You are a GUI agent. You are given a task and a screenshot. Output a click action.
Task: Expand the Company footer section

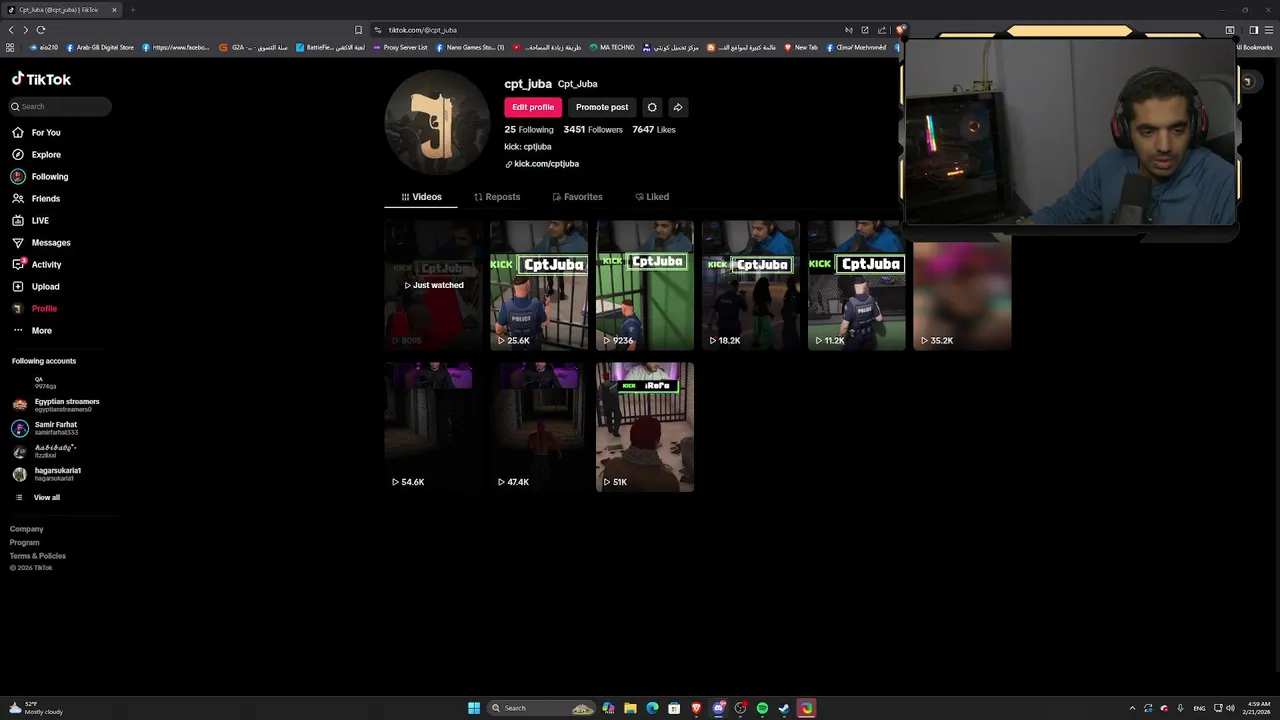tap(27, 529)
